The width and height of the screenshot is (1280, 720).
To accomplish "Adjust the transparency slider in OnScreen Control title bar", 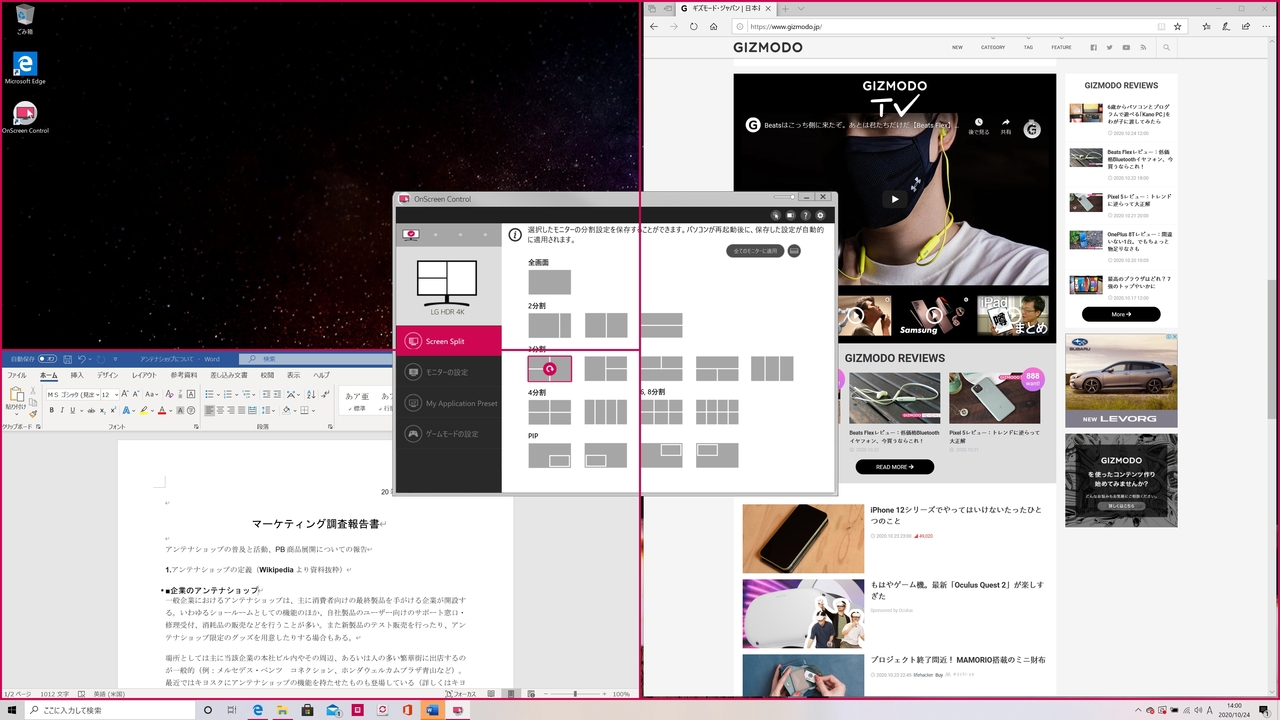I will 786,198.
